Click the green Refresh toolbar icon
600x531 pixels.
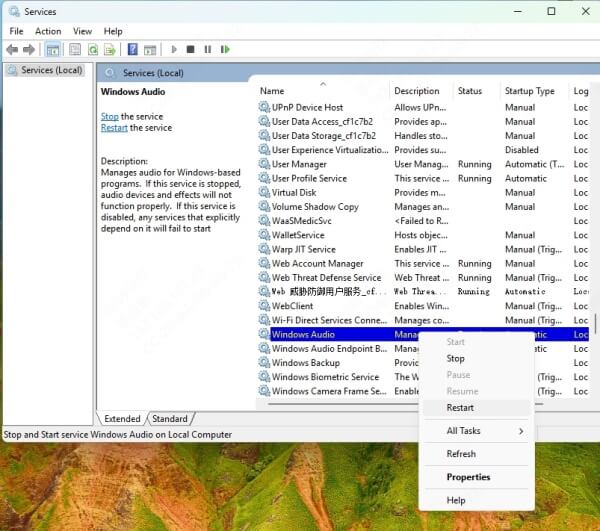[x=93, y=49]
